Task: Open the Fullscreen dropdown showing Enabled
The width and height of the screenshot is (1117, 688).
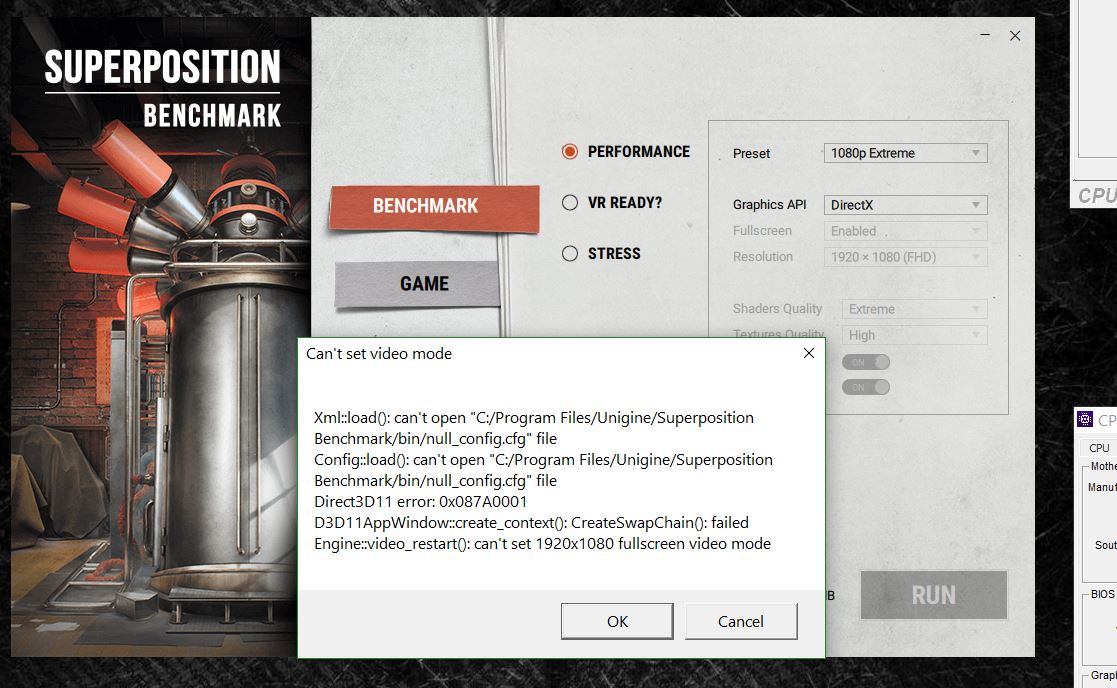Action: (905, 231)
